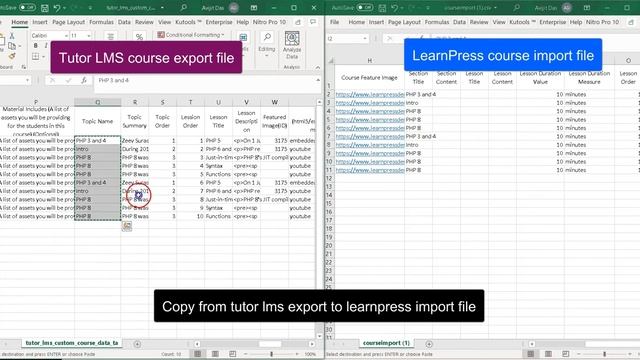640x360 pixels.
Task: Click Paste Options icon below copied cells
Action: 127,226
